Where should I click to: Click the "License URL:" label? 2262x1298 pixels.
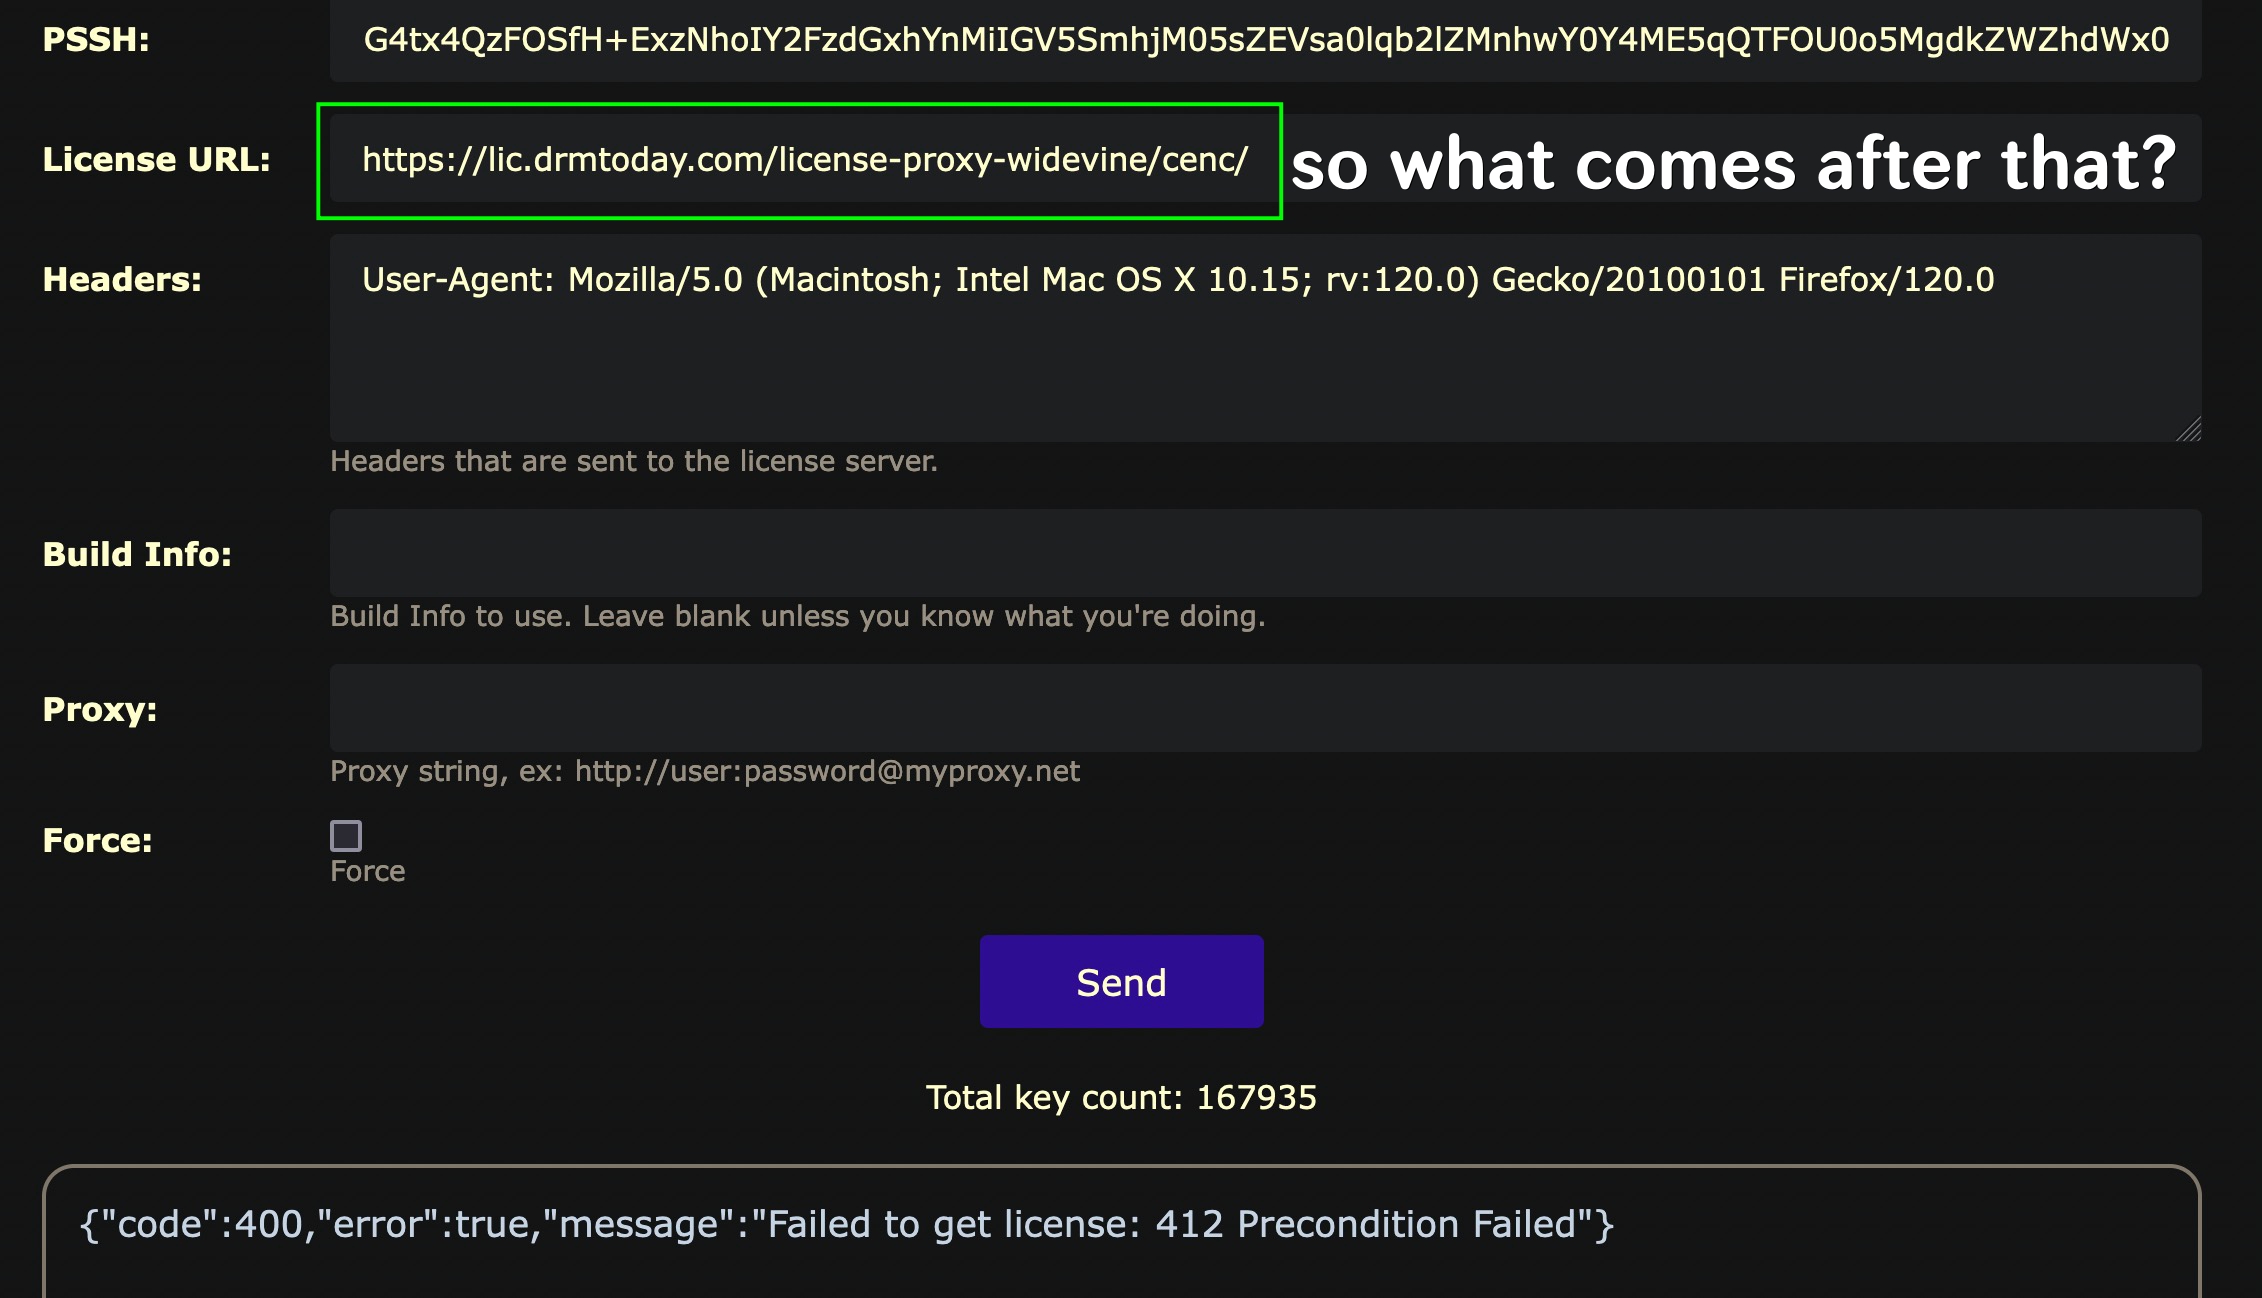[x=156, y=160]
